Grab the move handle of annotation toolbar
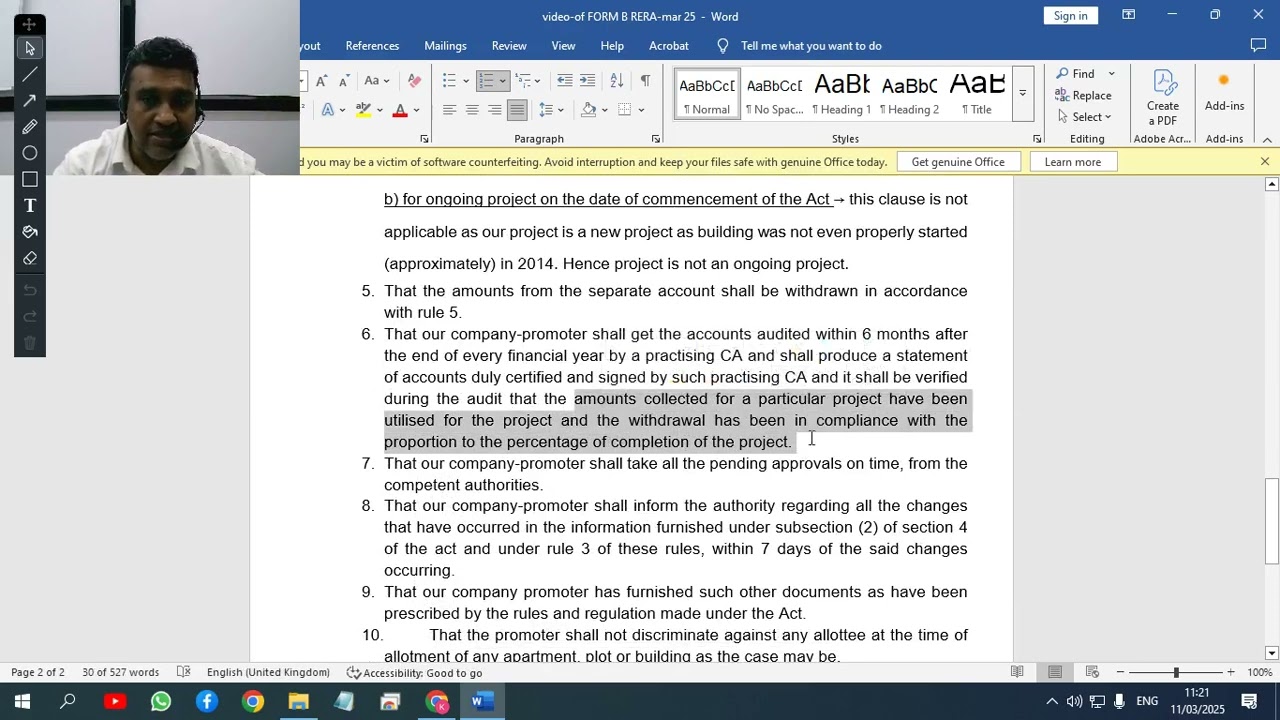This screenshot has height=720, width=1280. (x=29, y=23)
